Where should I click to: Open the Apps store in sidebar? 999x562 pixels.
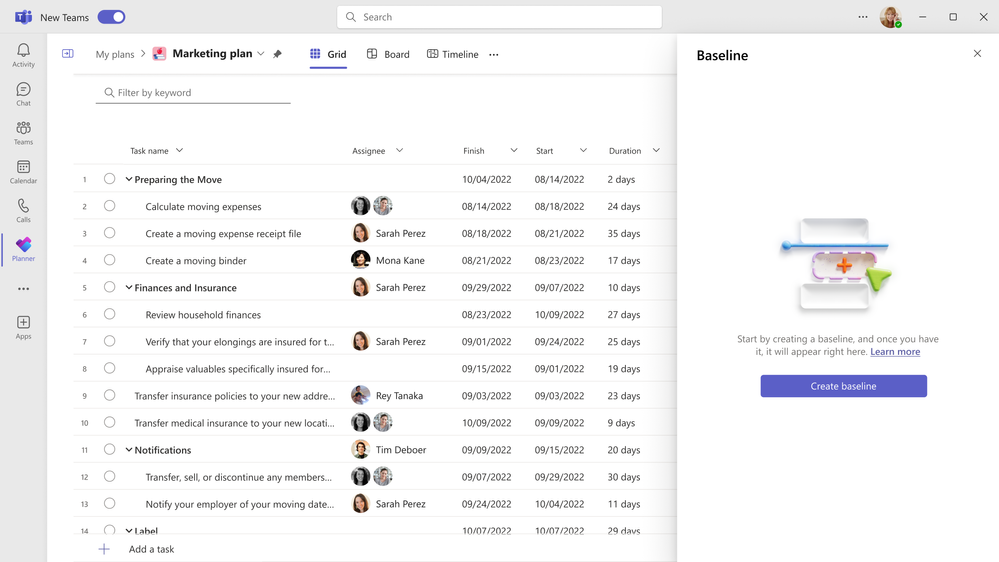point(24,327)
